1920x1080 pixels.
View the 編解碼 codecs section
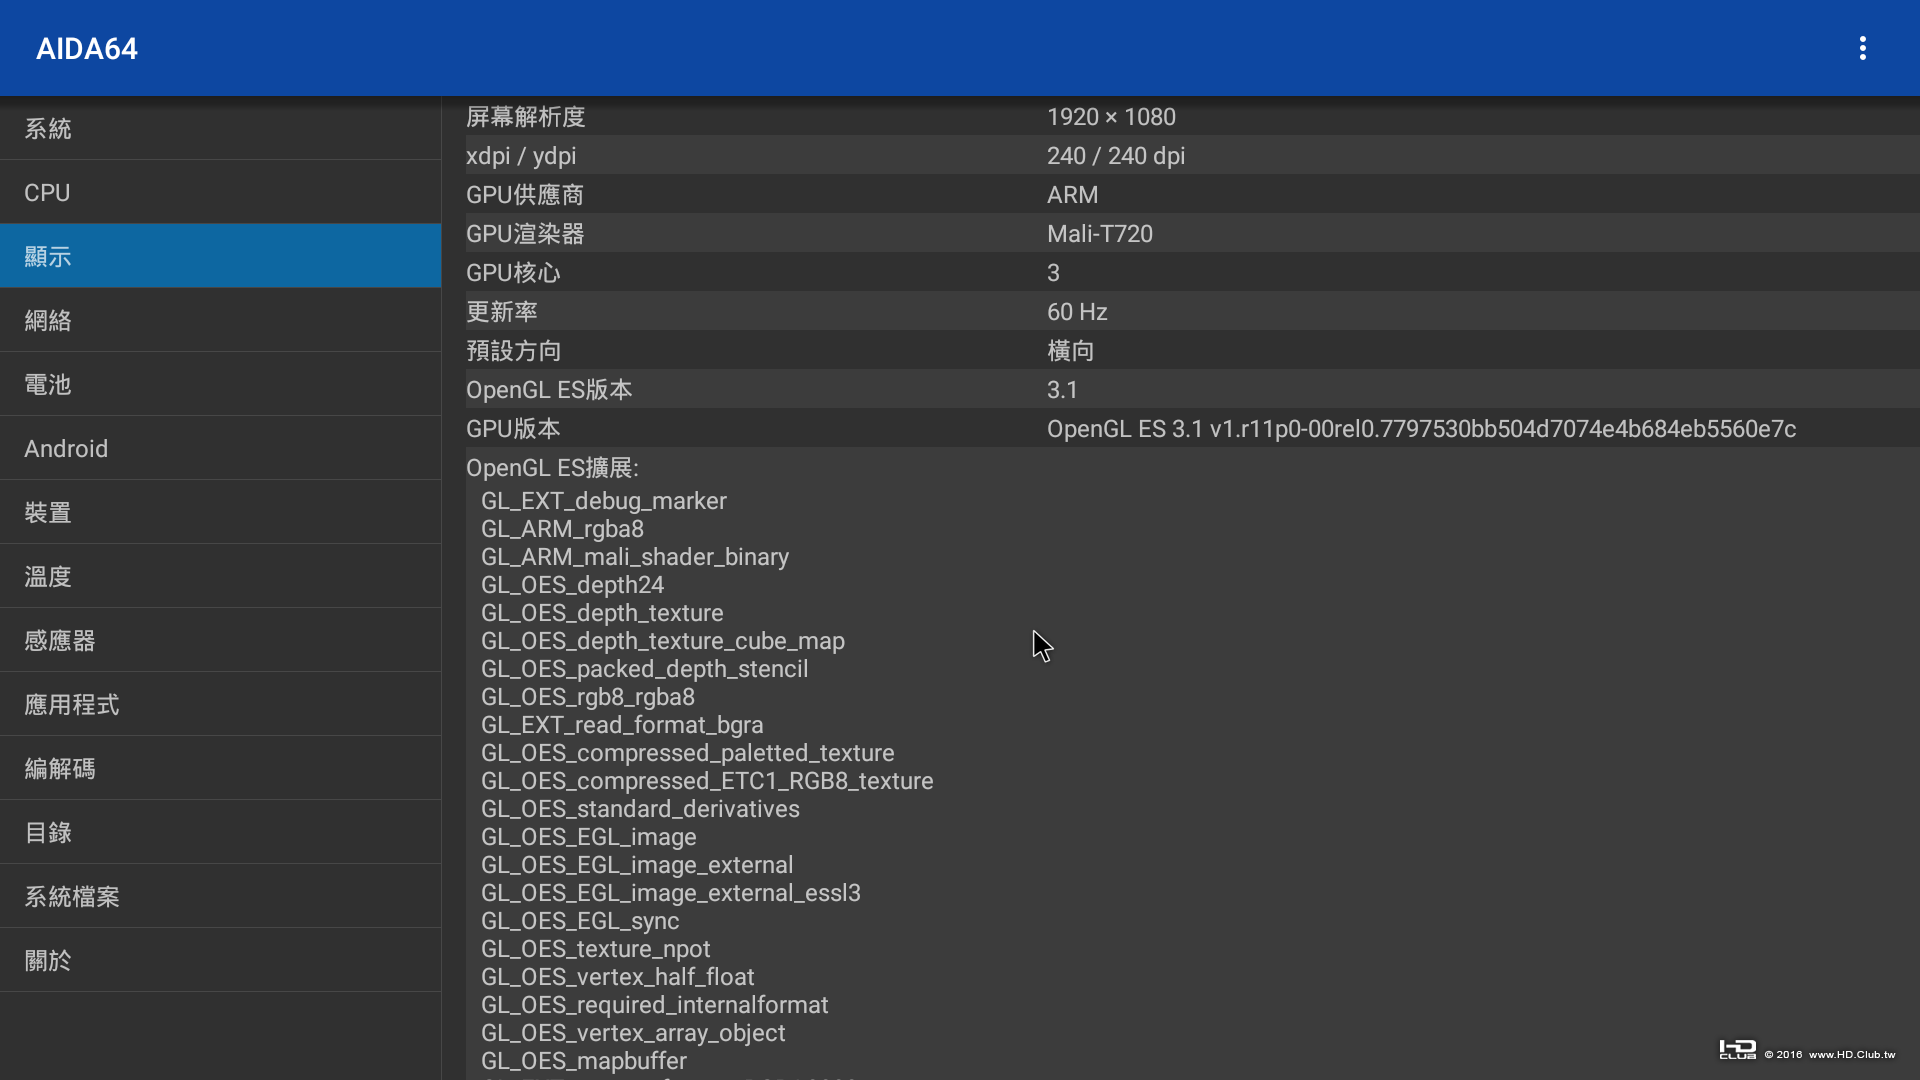[x=220, y=768]
